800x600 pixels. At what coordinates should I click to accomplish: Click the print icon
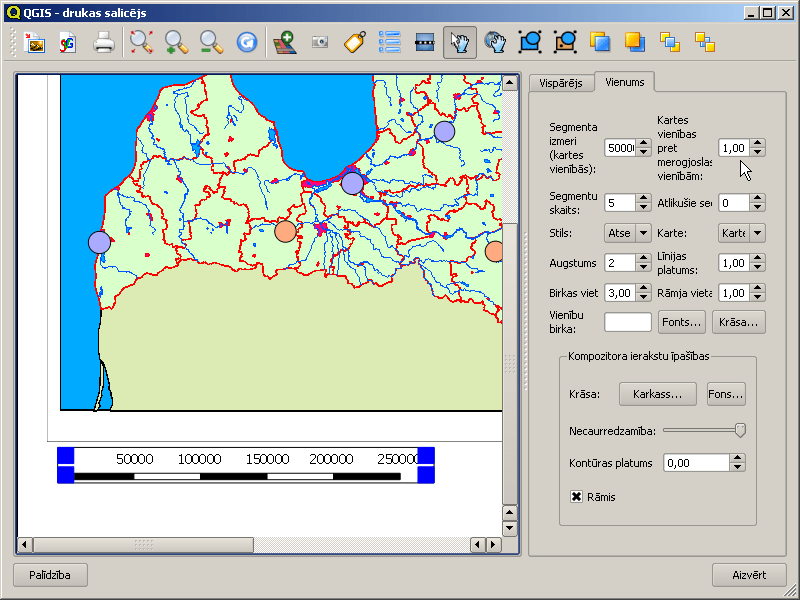[104, 43]
